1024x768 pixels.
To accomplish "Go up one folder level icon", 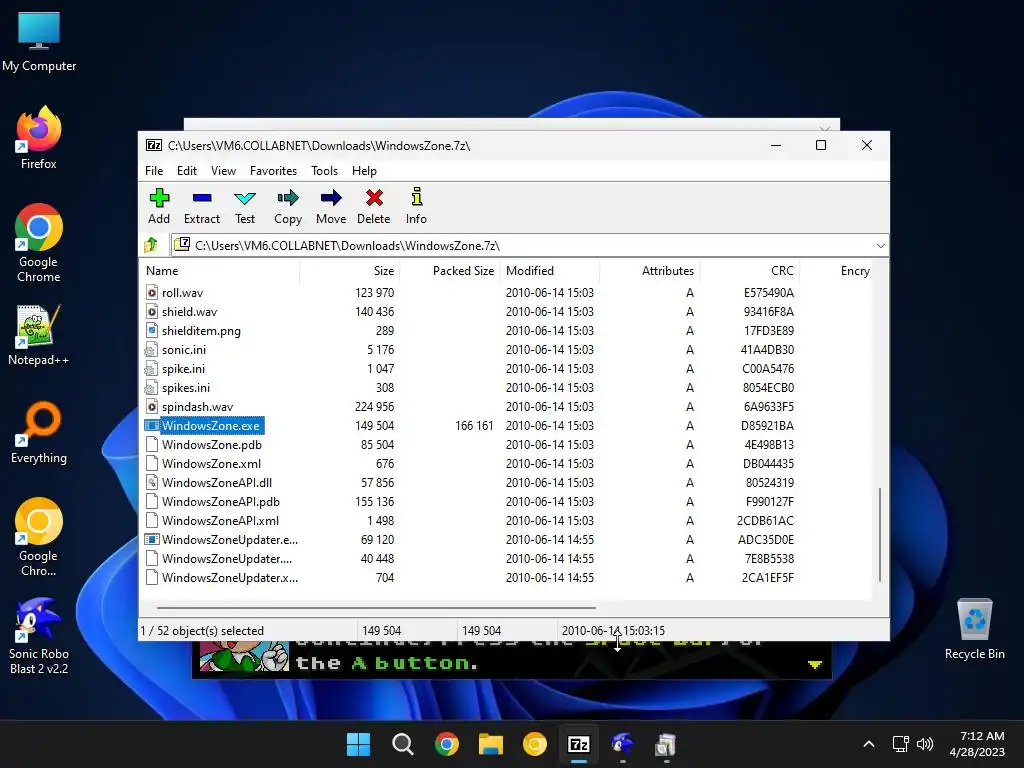I will click(152, 245).
